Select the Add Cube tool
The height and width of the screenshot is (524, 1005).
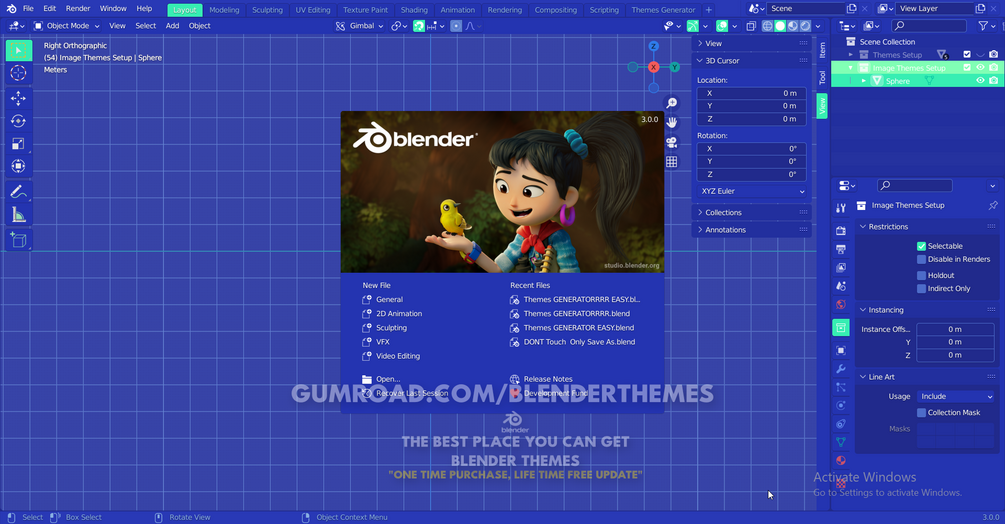(19, 240)
